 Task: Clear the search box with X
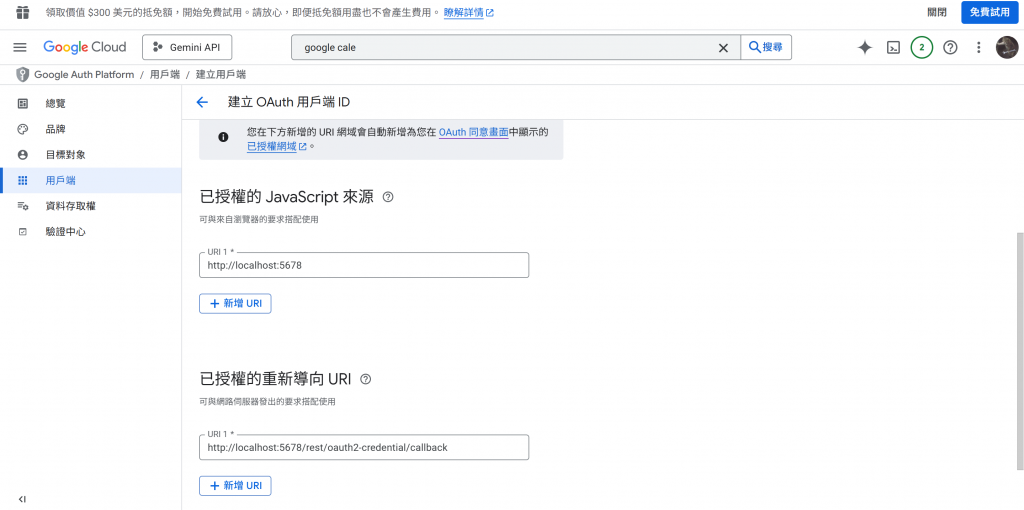coord(723,48)
